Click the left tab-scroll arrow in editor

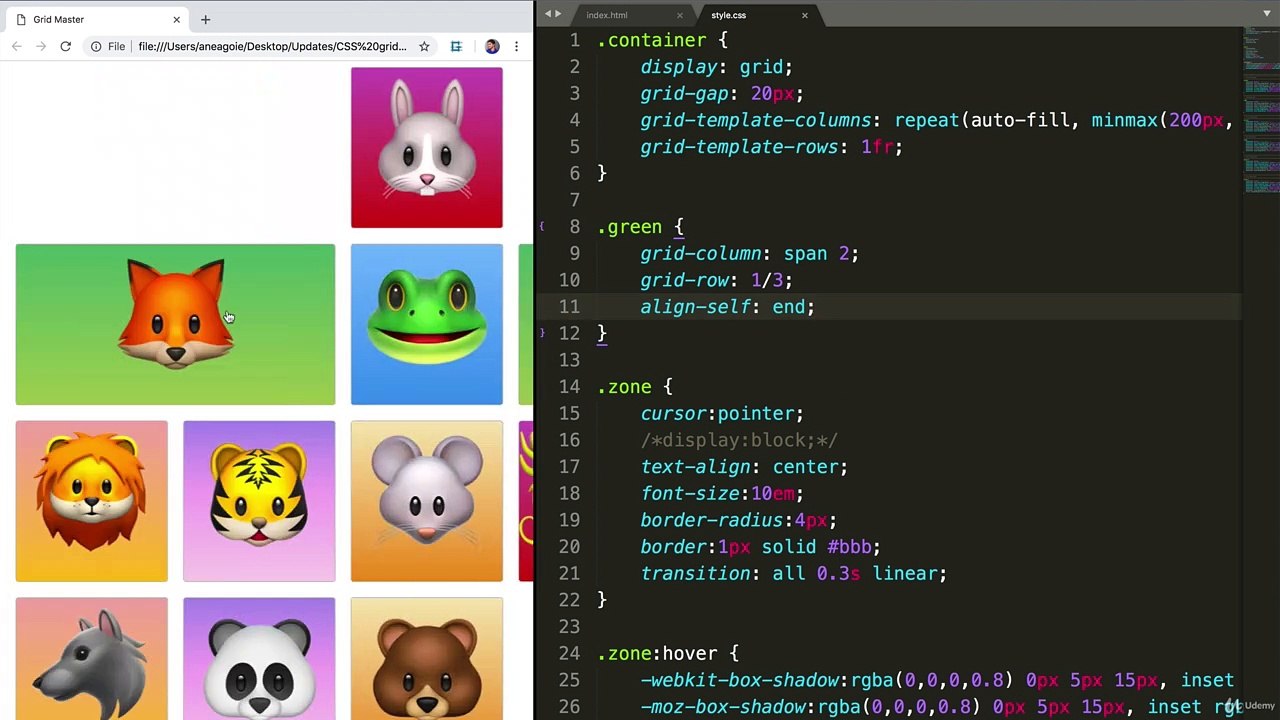point(547,14)
